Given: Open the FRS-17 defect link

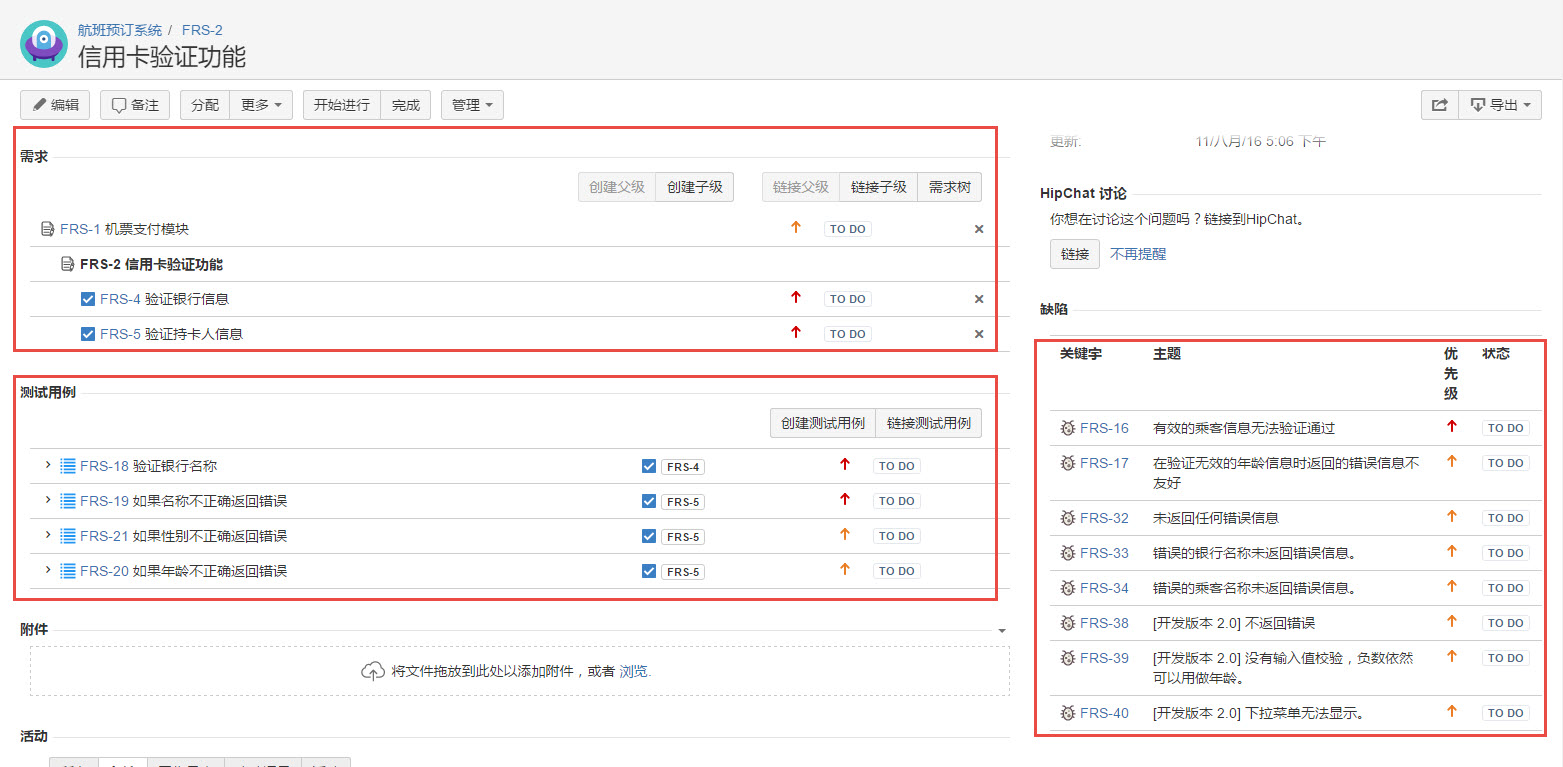Looking at the screenshot, I should coord(1104,463).
